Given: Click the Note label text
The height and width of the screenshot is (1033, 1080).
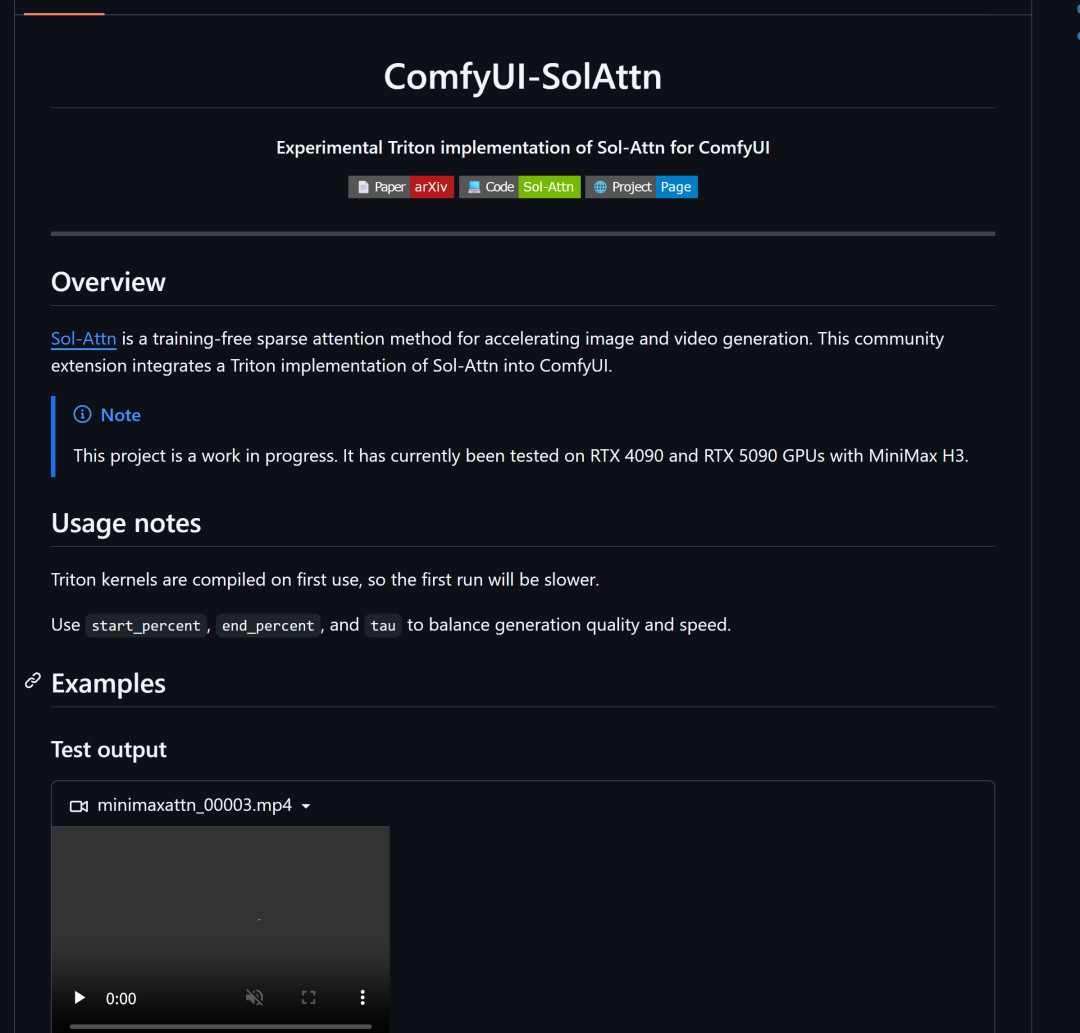Looking at the screenshot, I should pos(121,415).
